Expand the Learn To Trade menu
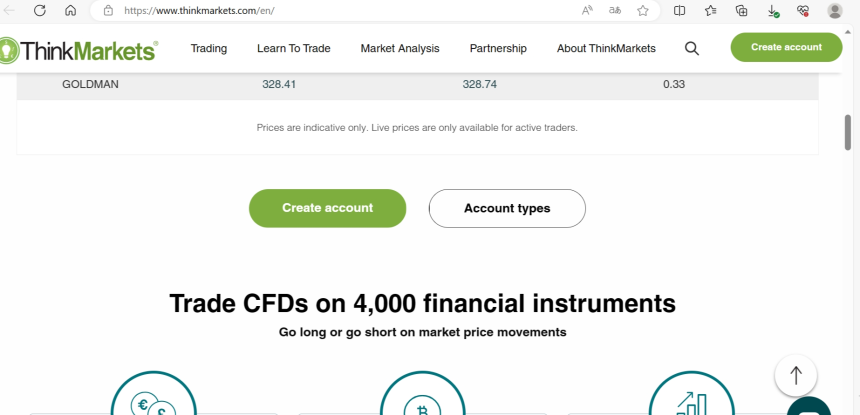Screen dimensions: 860x415 293,48
